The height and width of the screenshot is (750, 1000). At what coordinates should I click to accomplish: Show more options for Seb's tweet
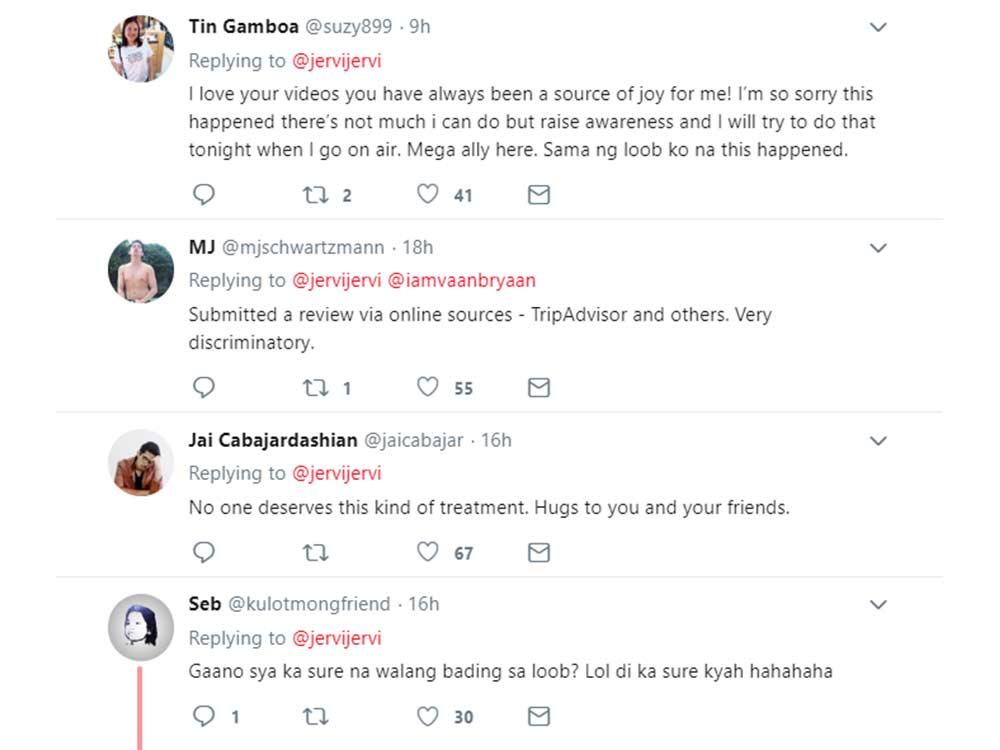point(878,605)
